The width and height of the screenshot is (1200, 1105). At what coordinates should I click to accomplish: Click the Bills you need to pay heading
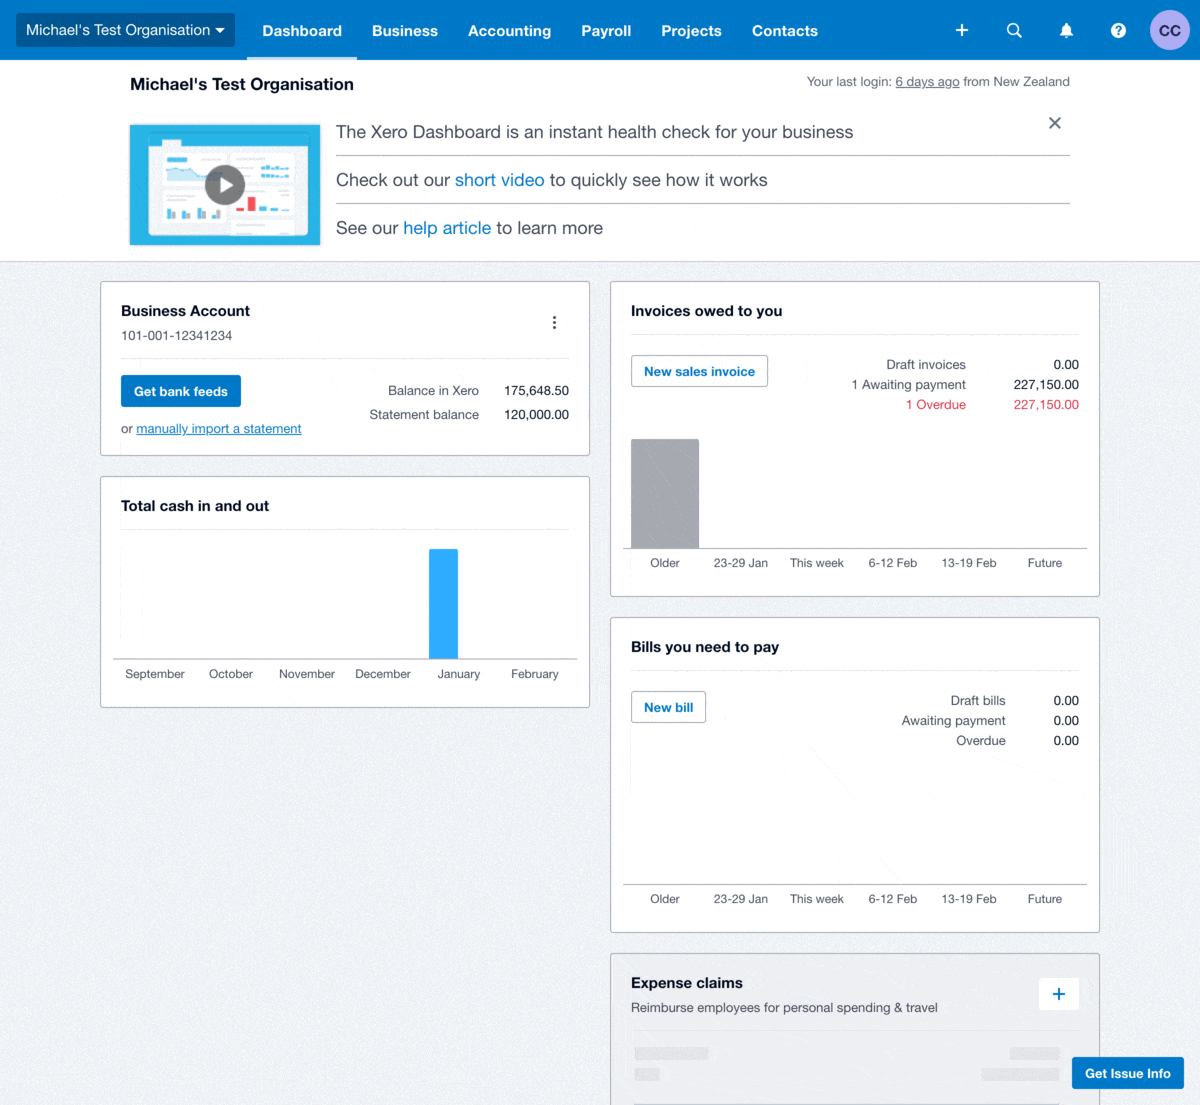[x=705, y=647]
